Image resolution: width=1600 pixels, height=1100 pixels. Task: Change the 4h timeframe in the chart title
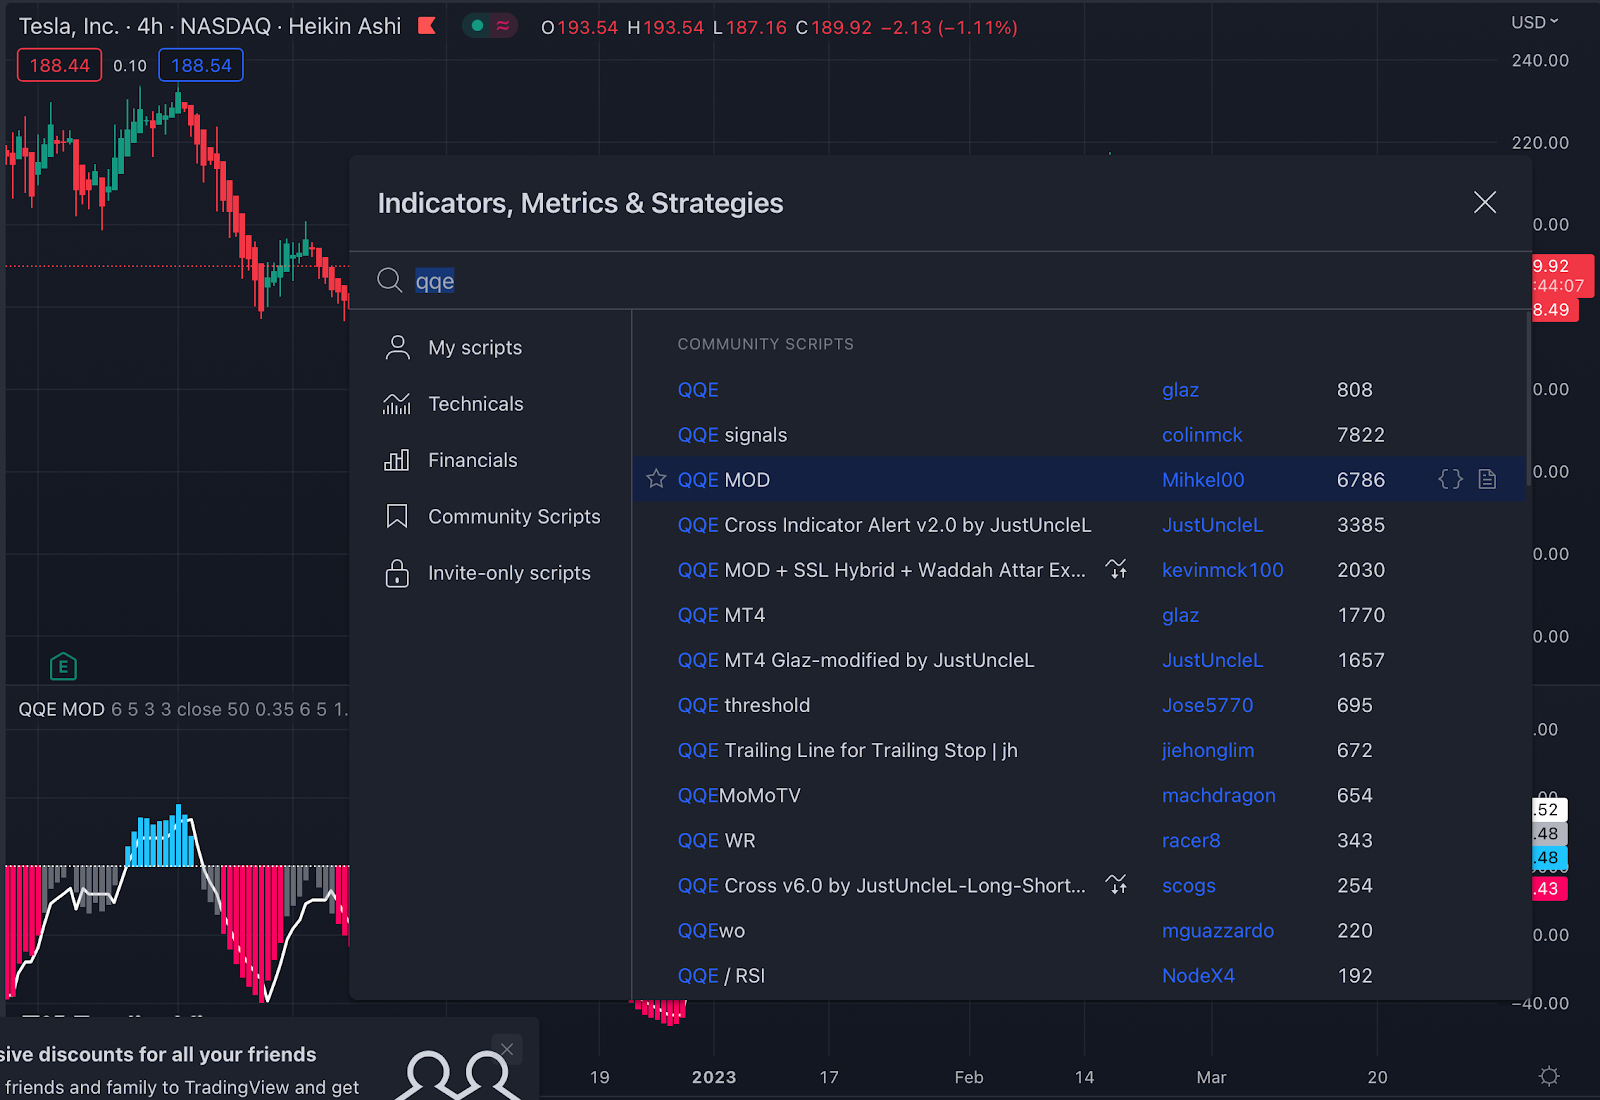150,26
